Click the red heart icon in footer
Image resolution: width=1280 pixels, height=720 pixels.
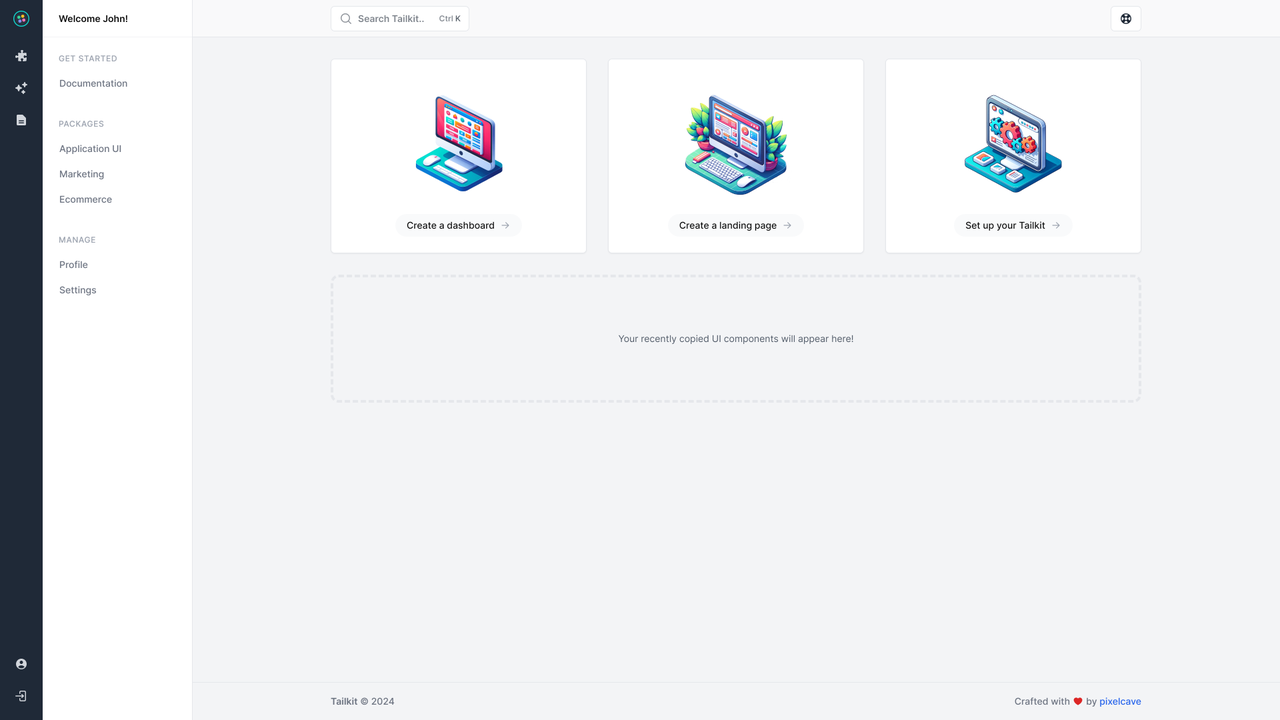coord(1078,702)
